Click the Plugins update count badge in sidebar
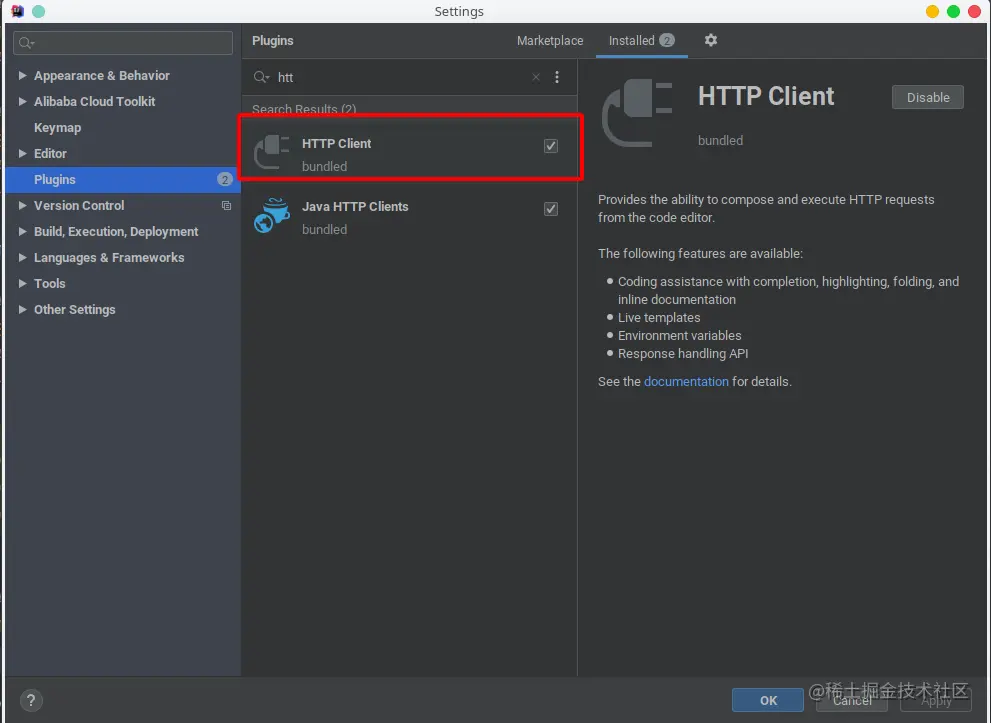 [x=224, y=179]
